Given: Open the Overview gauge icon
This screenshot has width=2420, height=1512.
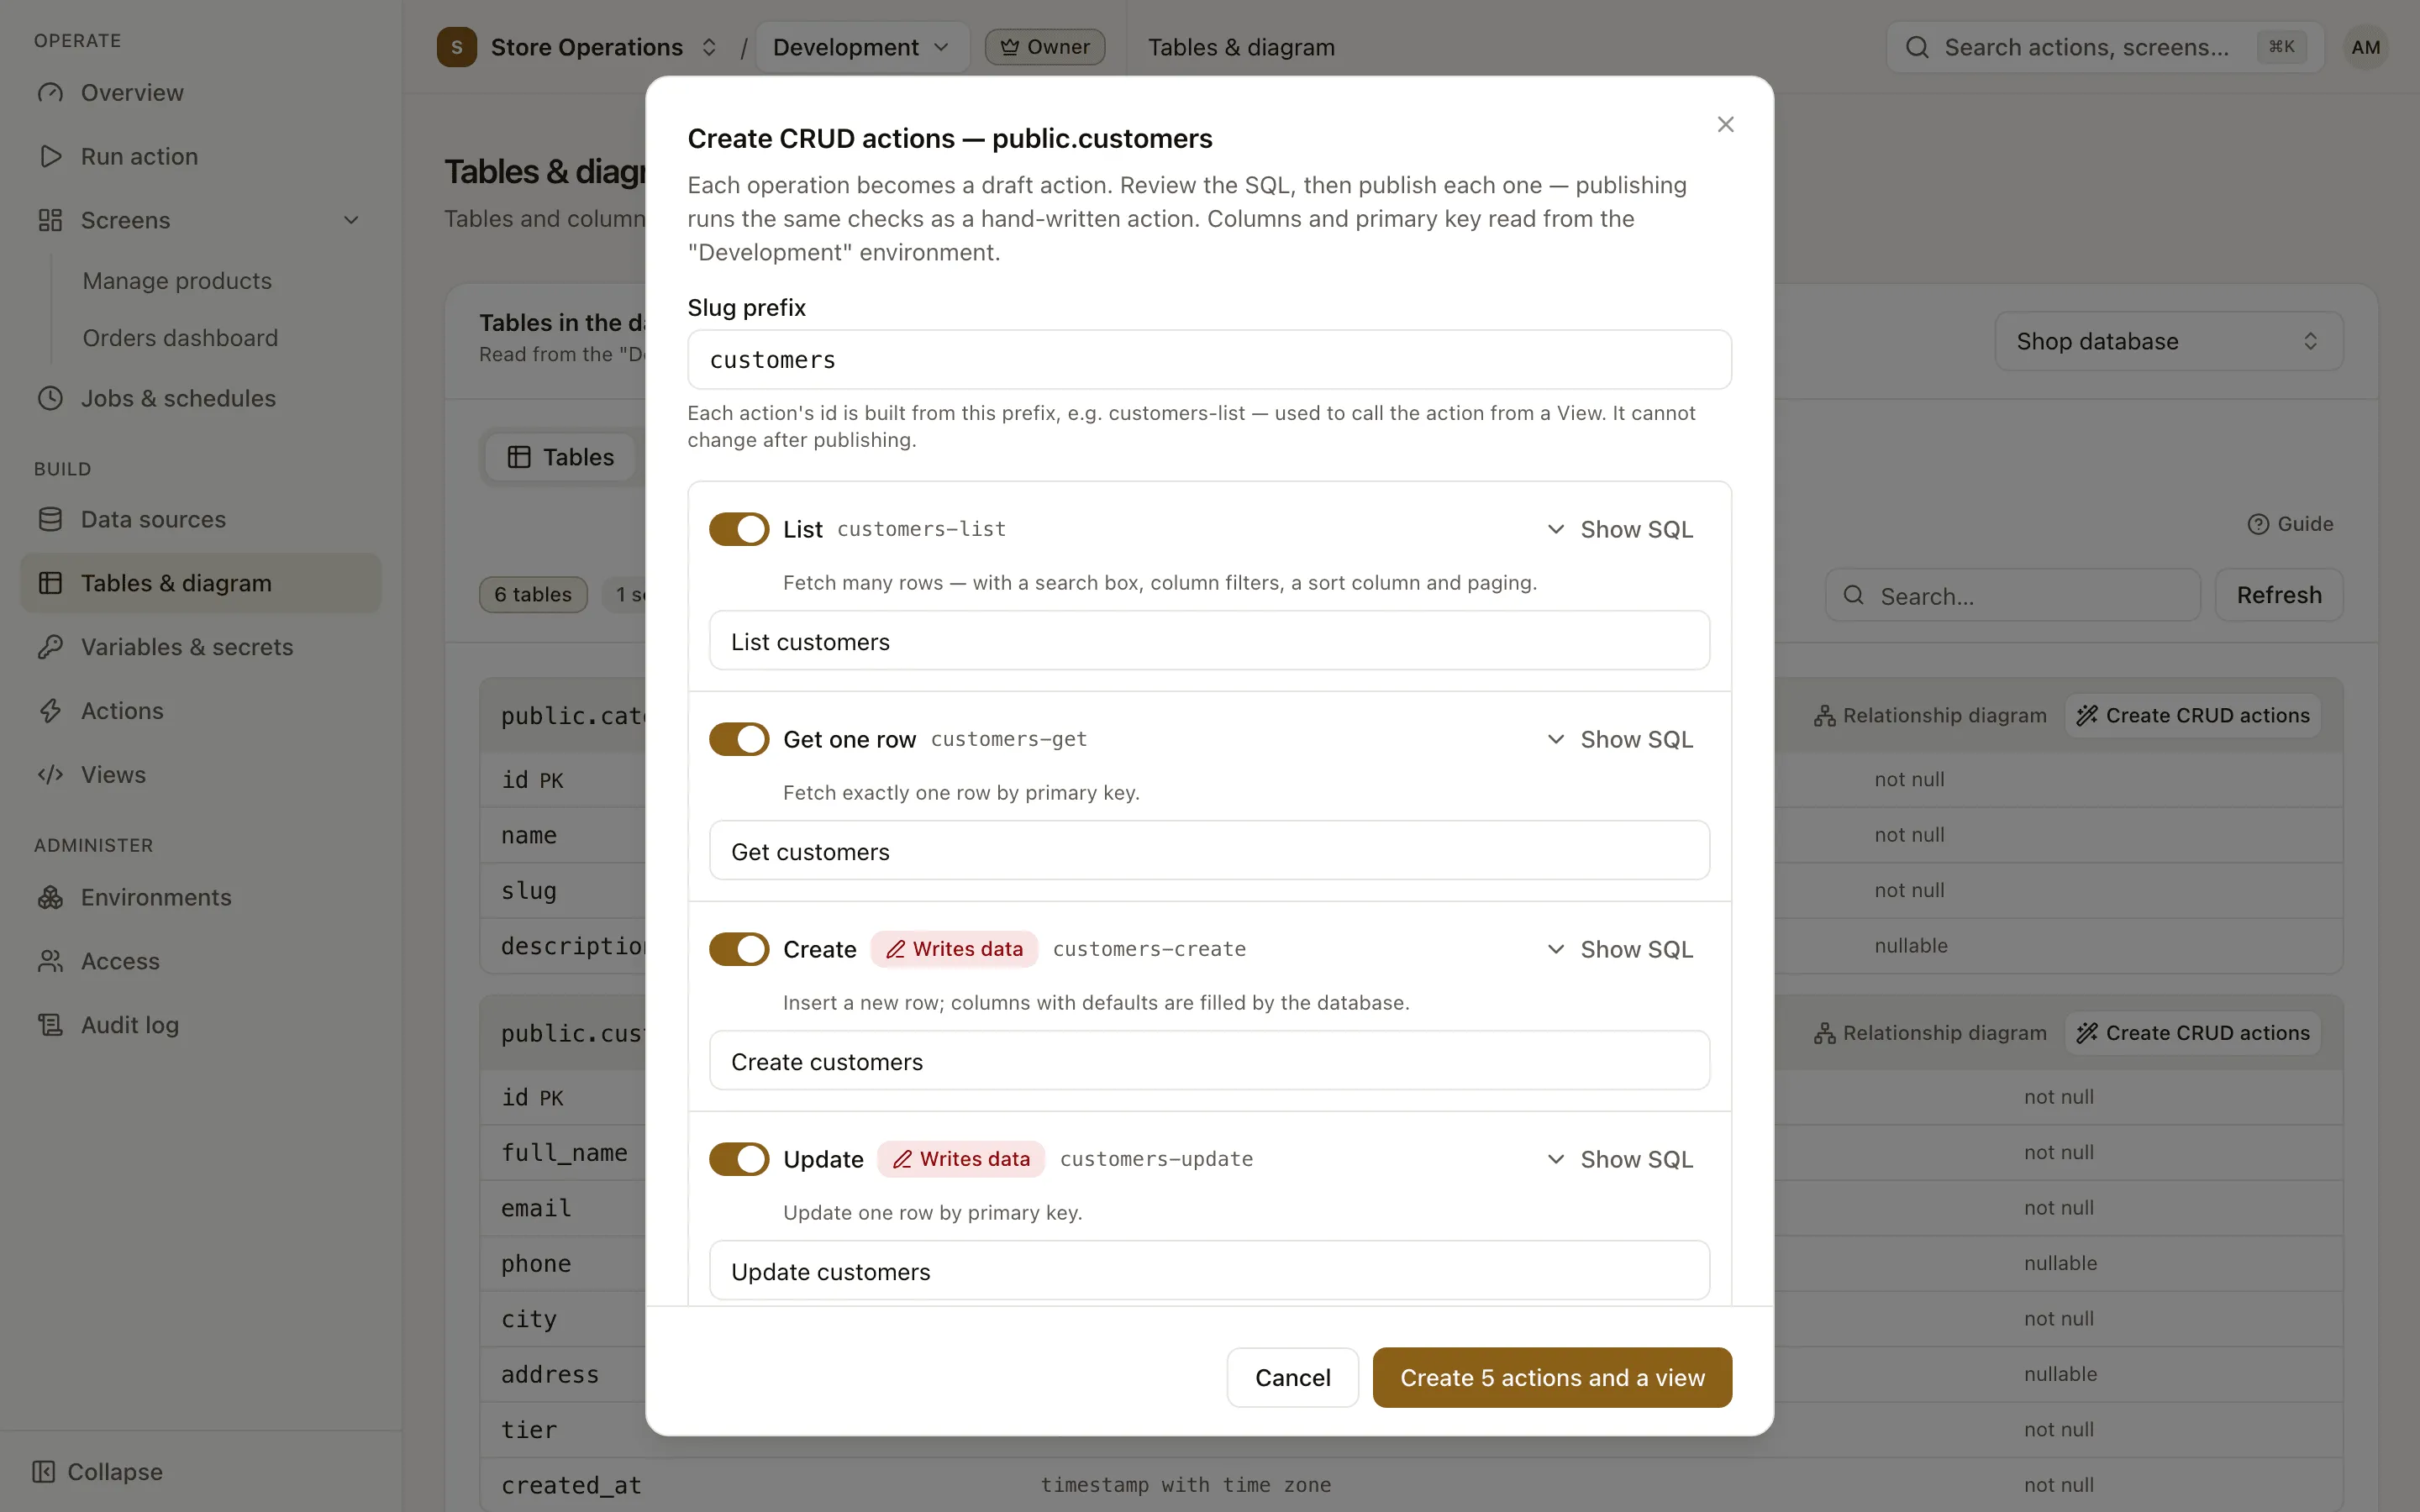Looking at the screenshot, I should tap(50, 93).
